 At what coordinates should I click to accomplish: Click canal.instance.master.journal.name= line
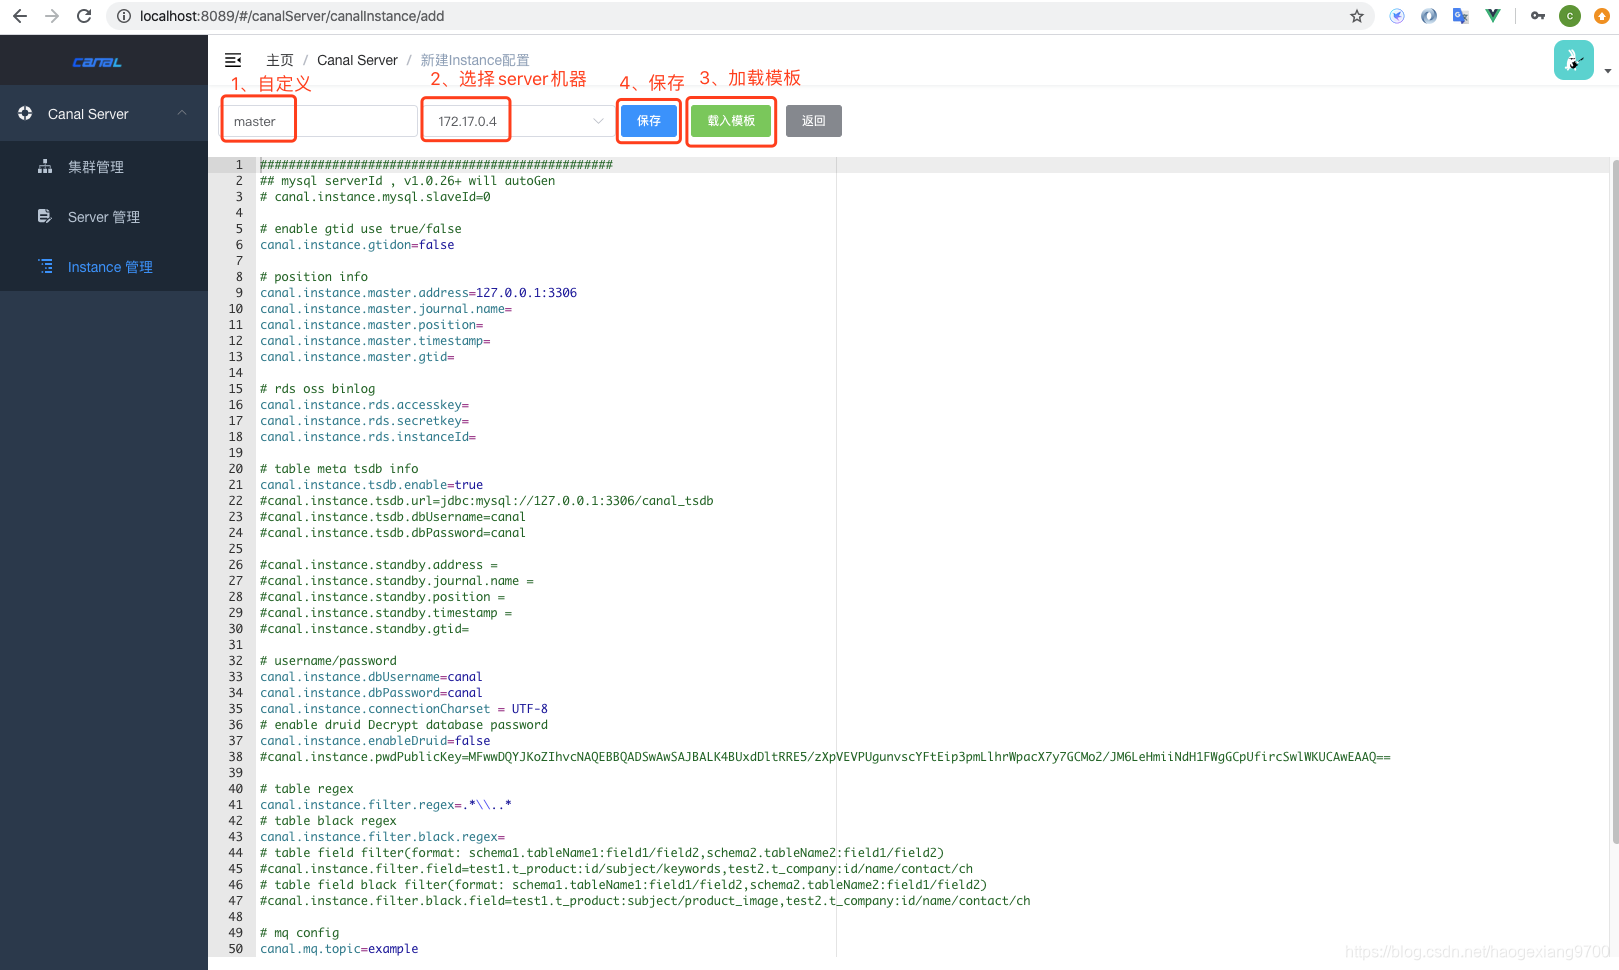coord(386,309)
